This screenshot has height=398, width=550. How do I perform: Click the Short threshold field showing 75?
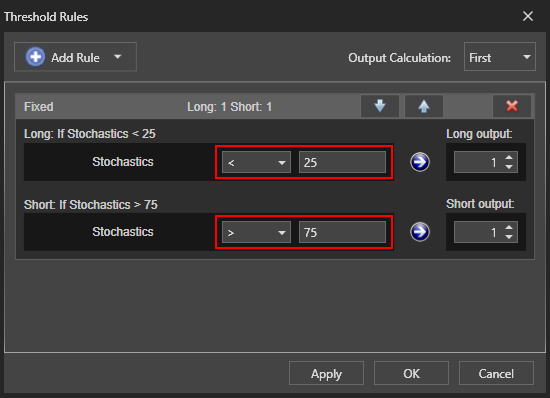click(x=342, y=232)
